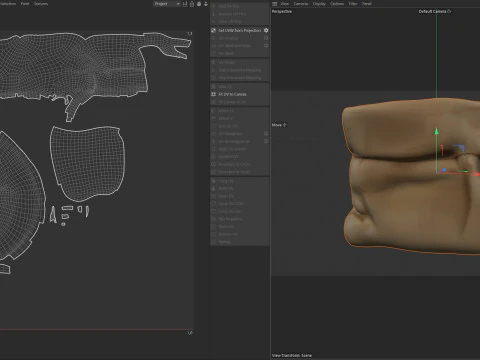The width and height of the screenshot is (480, 360).
Task: Open the viewport Display menu
Action: [319, 4]
